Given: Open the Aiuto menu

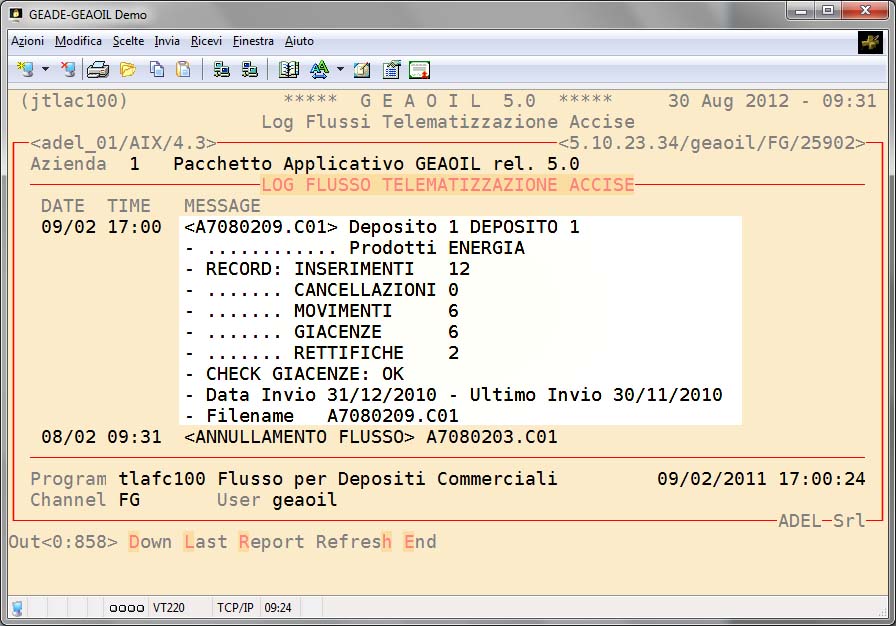Looking at the screenshot, I should click(299, 41).
